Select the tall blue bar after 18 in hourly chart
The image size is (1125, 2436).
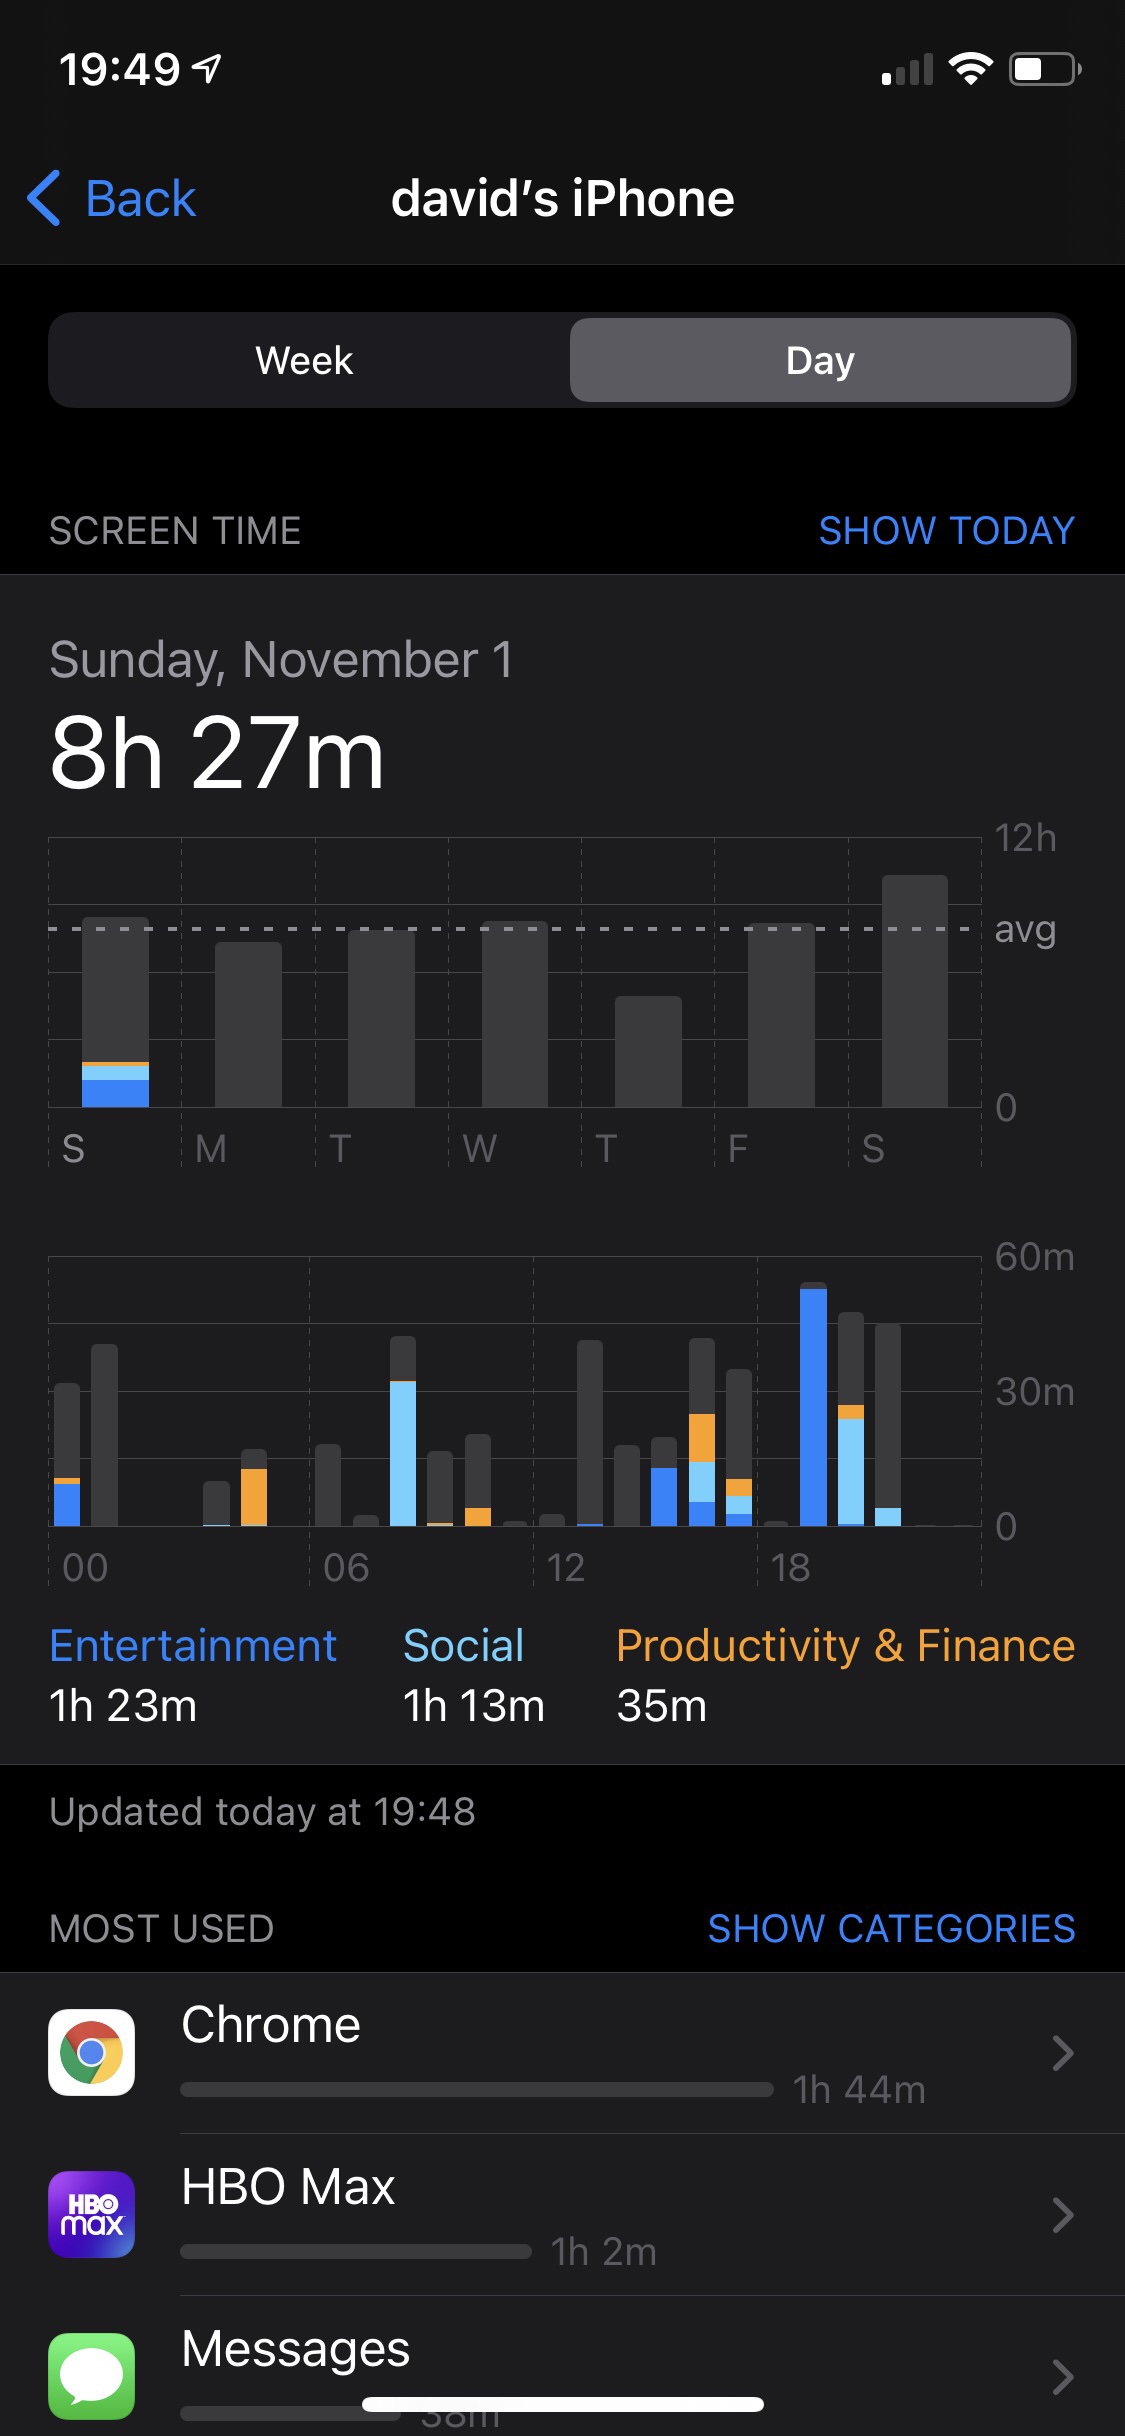click(813, 1405)
